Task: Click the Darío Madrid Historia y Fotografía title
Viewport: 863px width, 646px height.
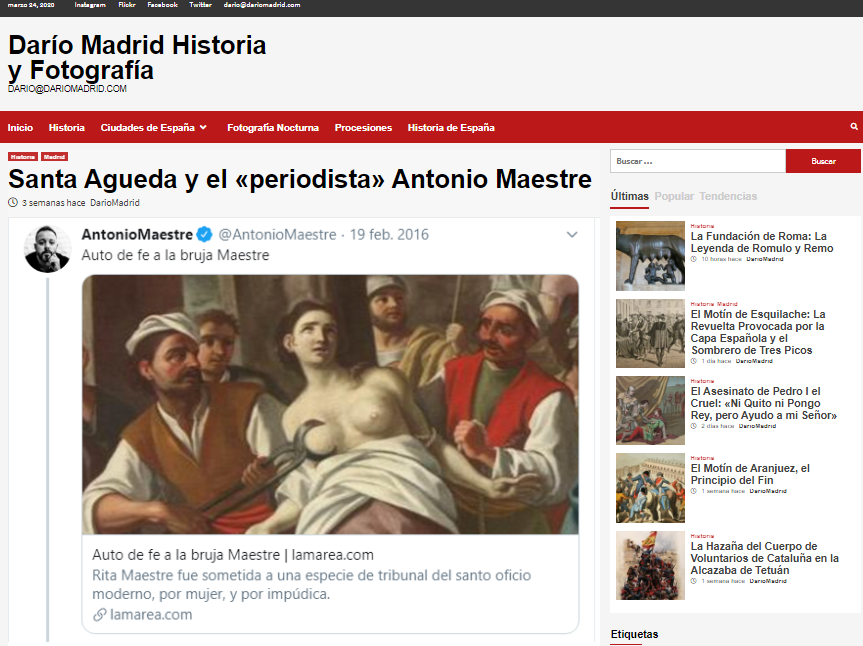Action: point(137,57)
